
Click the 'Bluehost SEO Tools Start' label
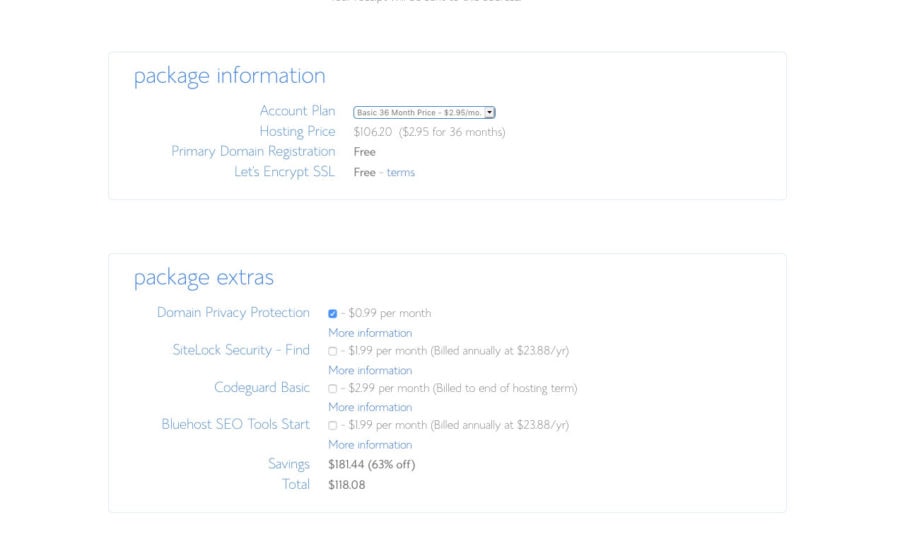pyautogui.click(x=235, y=424)
